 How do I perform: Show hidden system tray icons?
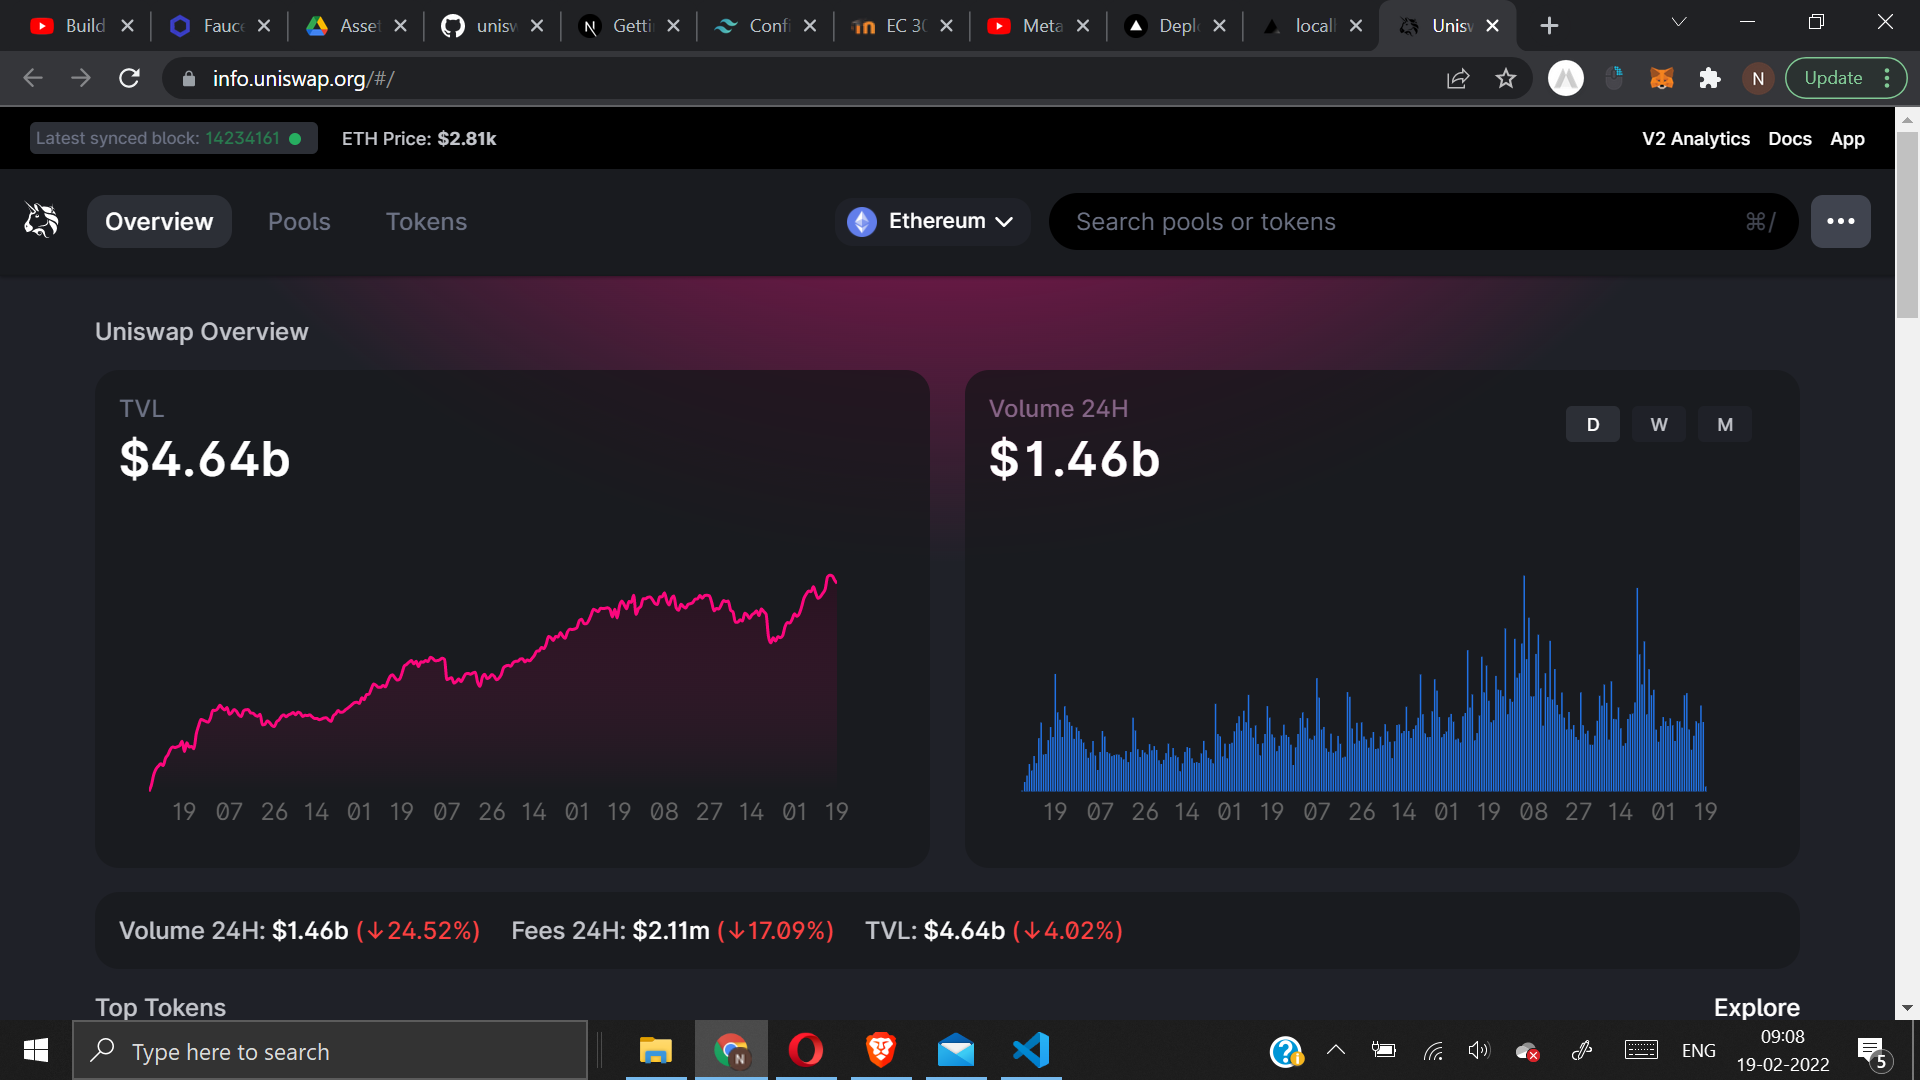[x=1335, y=1050]
